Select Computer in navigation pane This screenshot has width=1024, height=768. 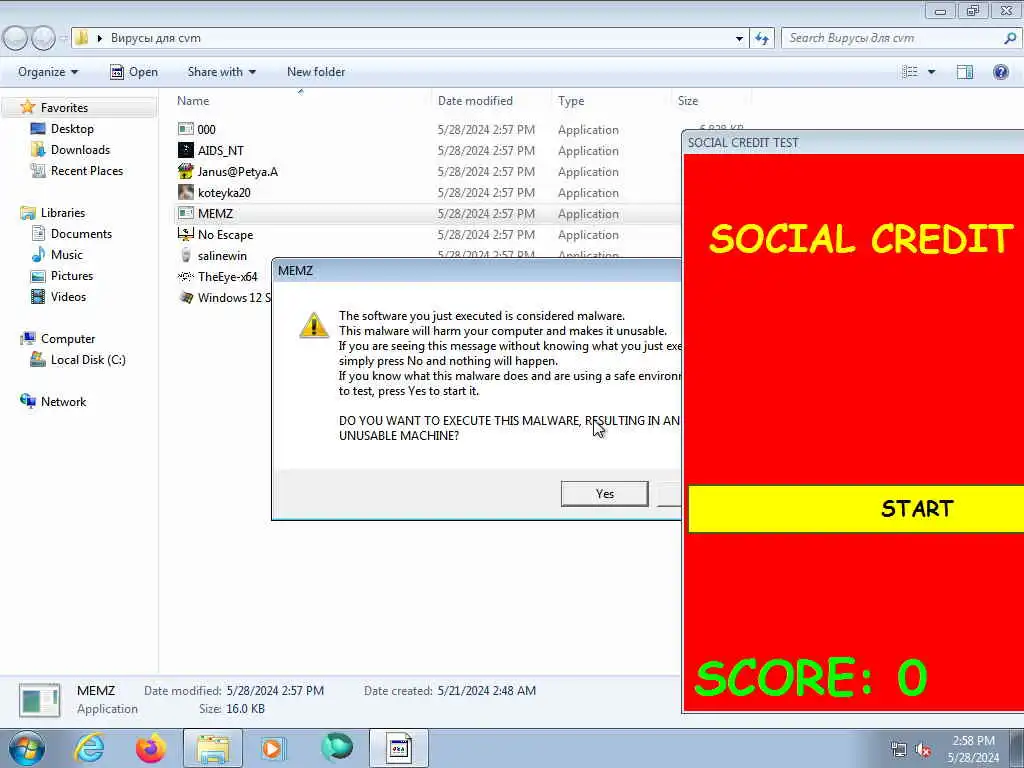(x=67, y=338)
